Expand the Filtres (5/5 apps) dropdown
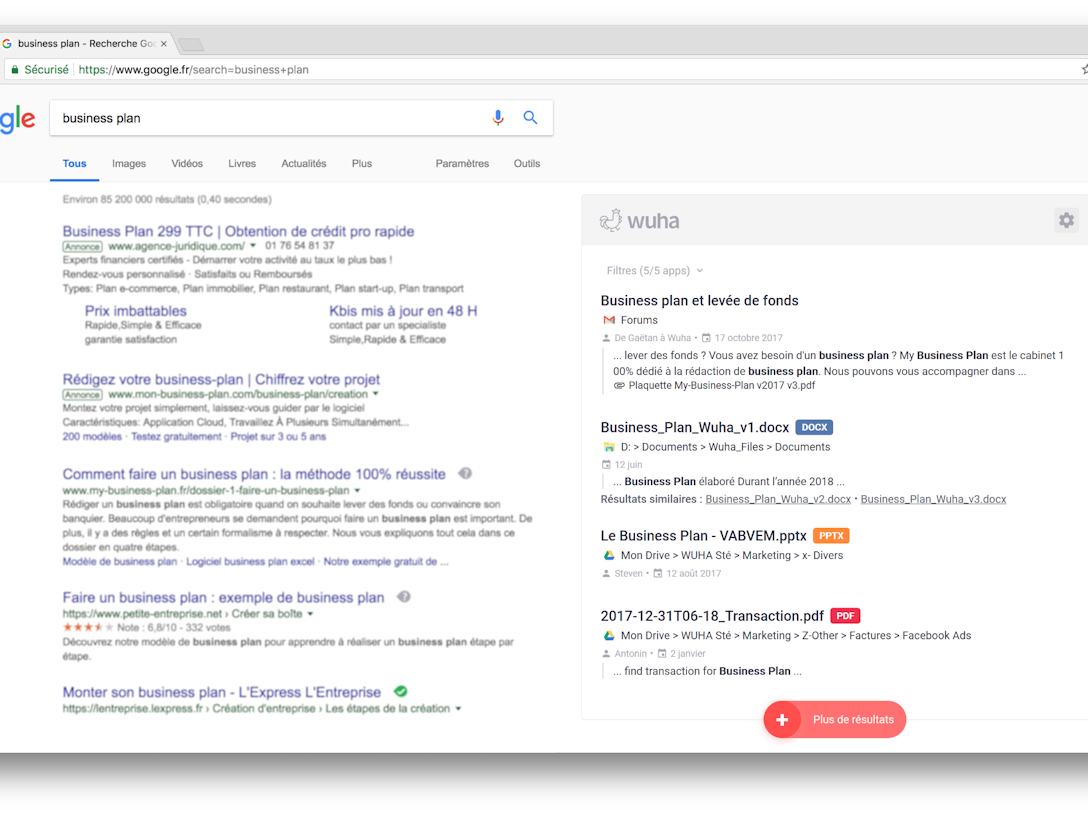Image resolution: width=1088 pixels, height=816 pixels. click(654, 271)
